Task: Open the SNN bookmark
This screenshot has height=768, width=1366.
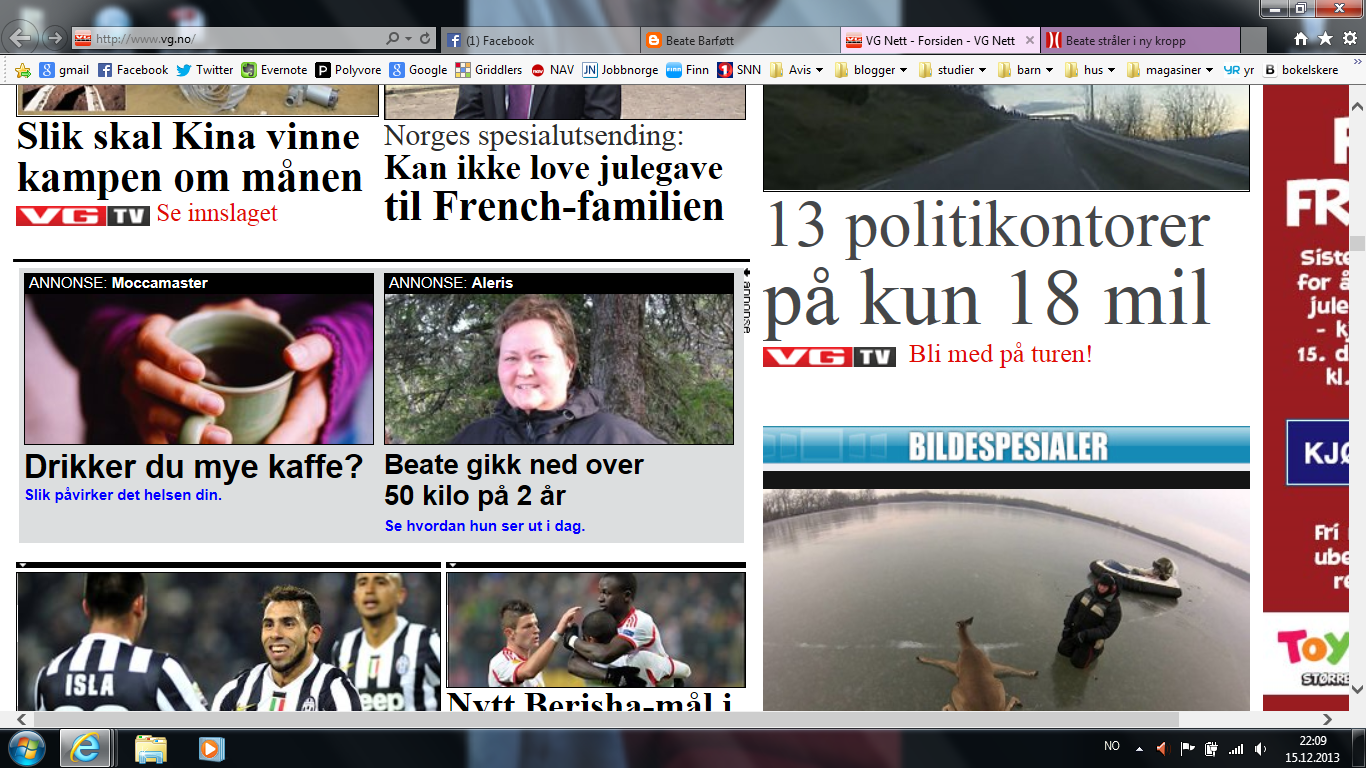Action: pos(739,70)
